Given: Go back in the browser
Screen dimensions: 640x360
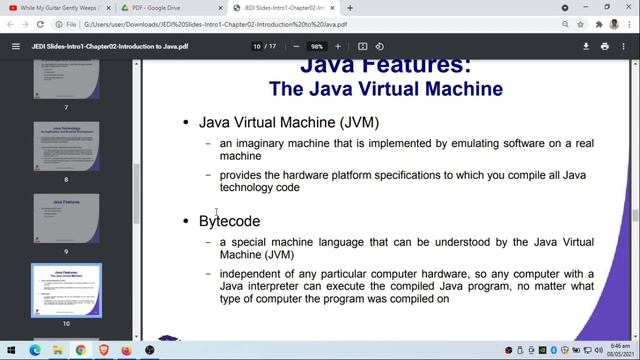Looking at the screenshot, I should click(10, 24).
